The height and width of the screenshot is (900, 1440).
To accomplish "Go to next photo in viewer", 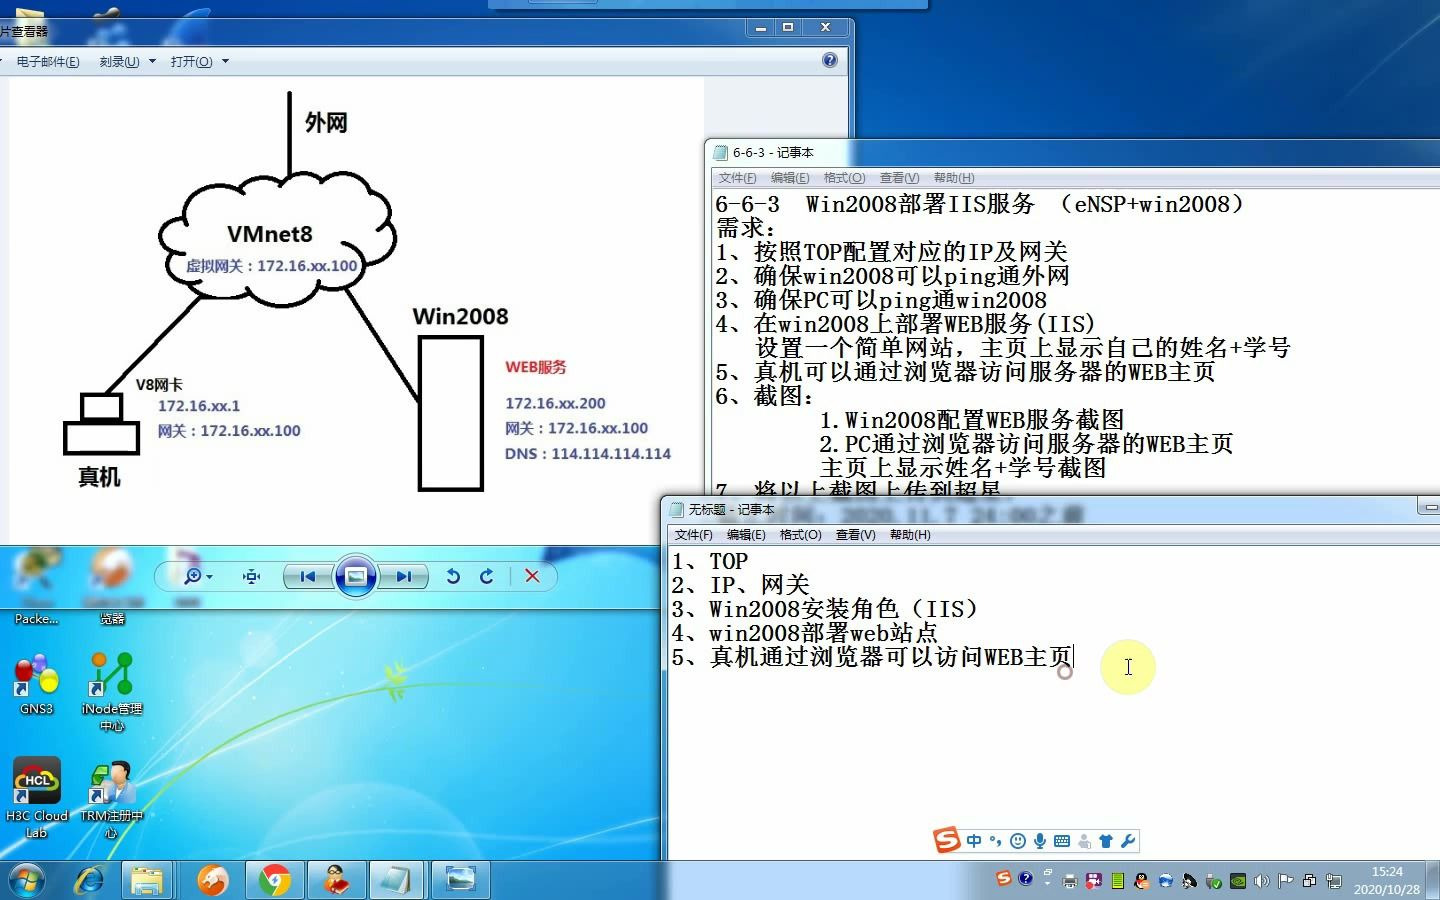I will point(403,576).
